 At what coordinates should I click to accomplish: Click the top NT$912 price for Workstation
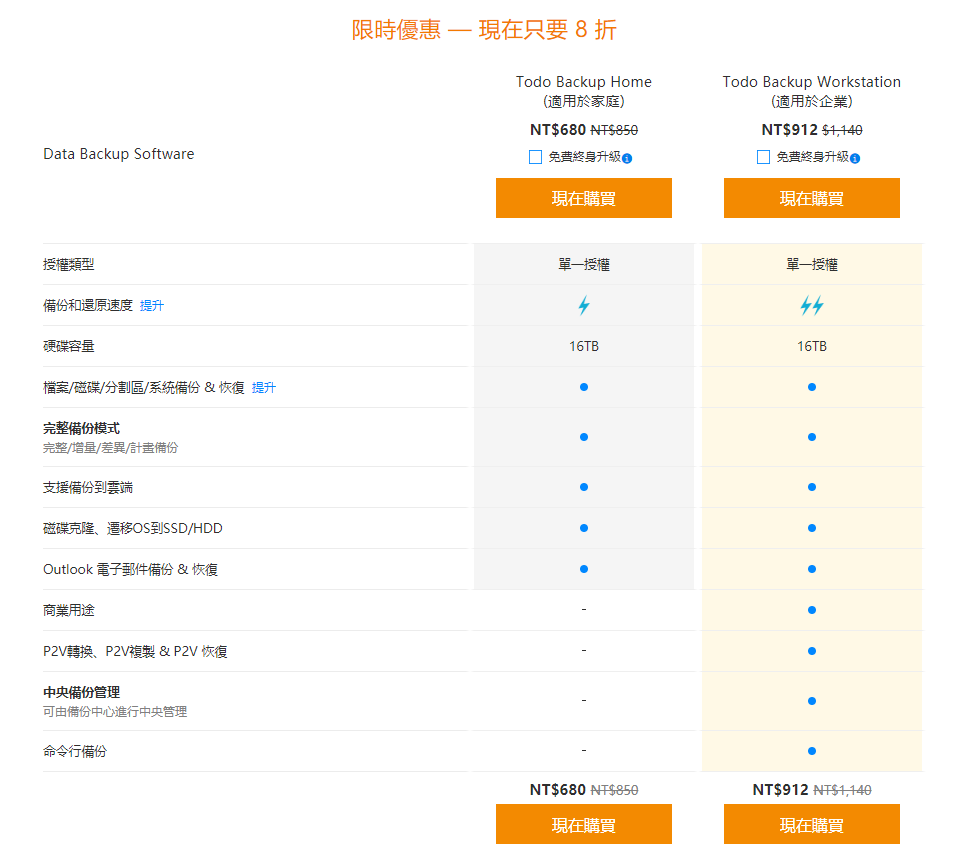(x=789, y=130)
